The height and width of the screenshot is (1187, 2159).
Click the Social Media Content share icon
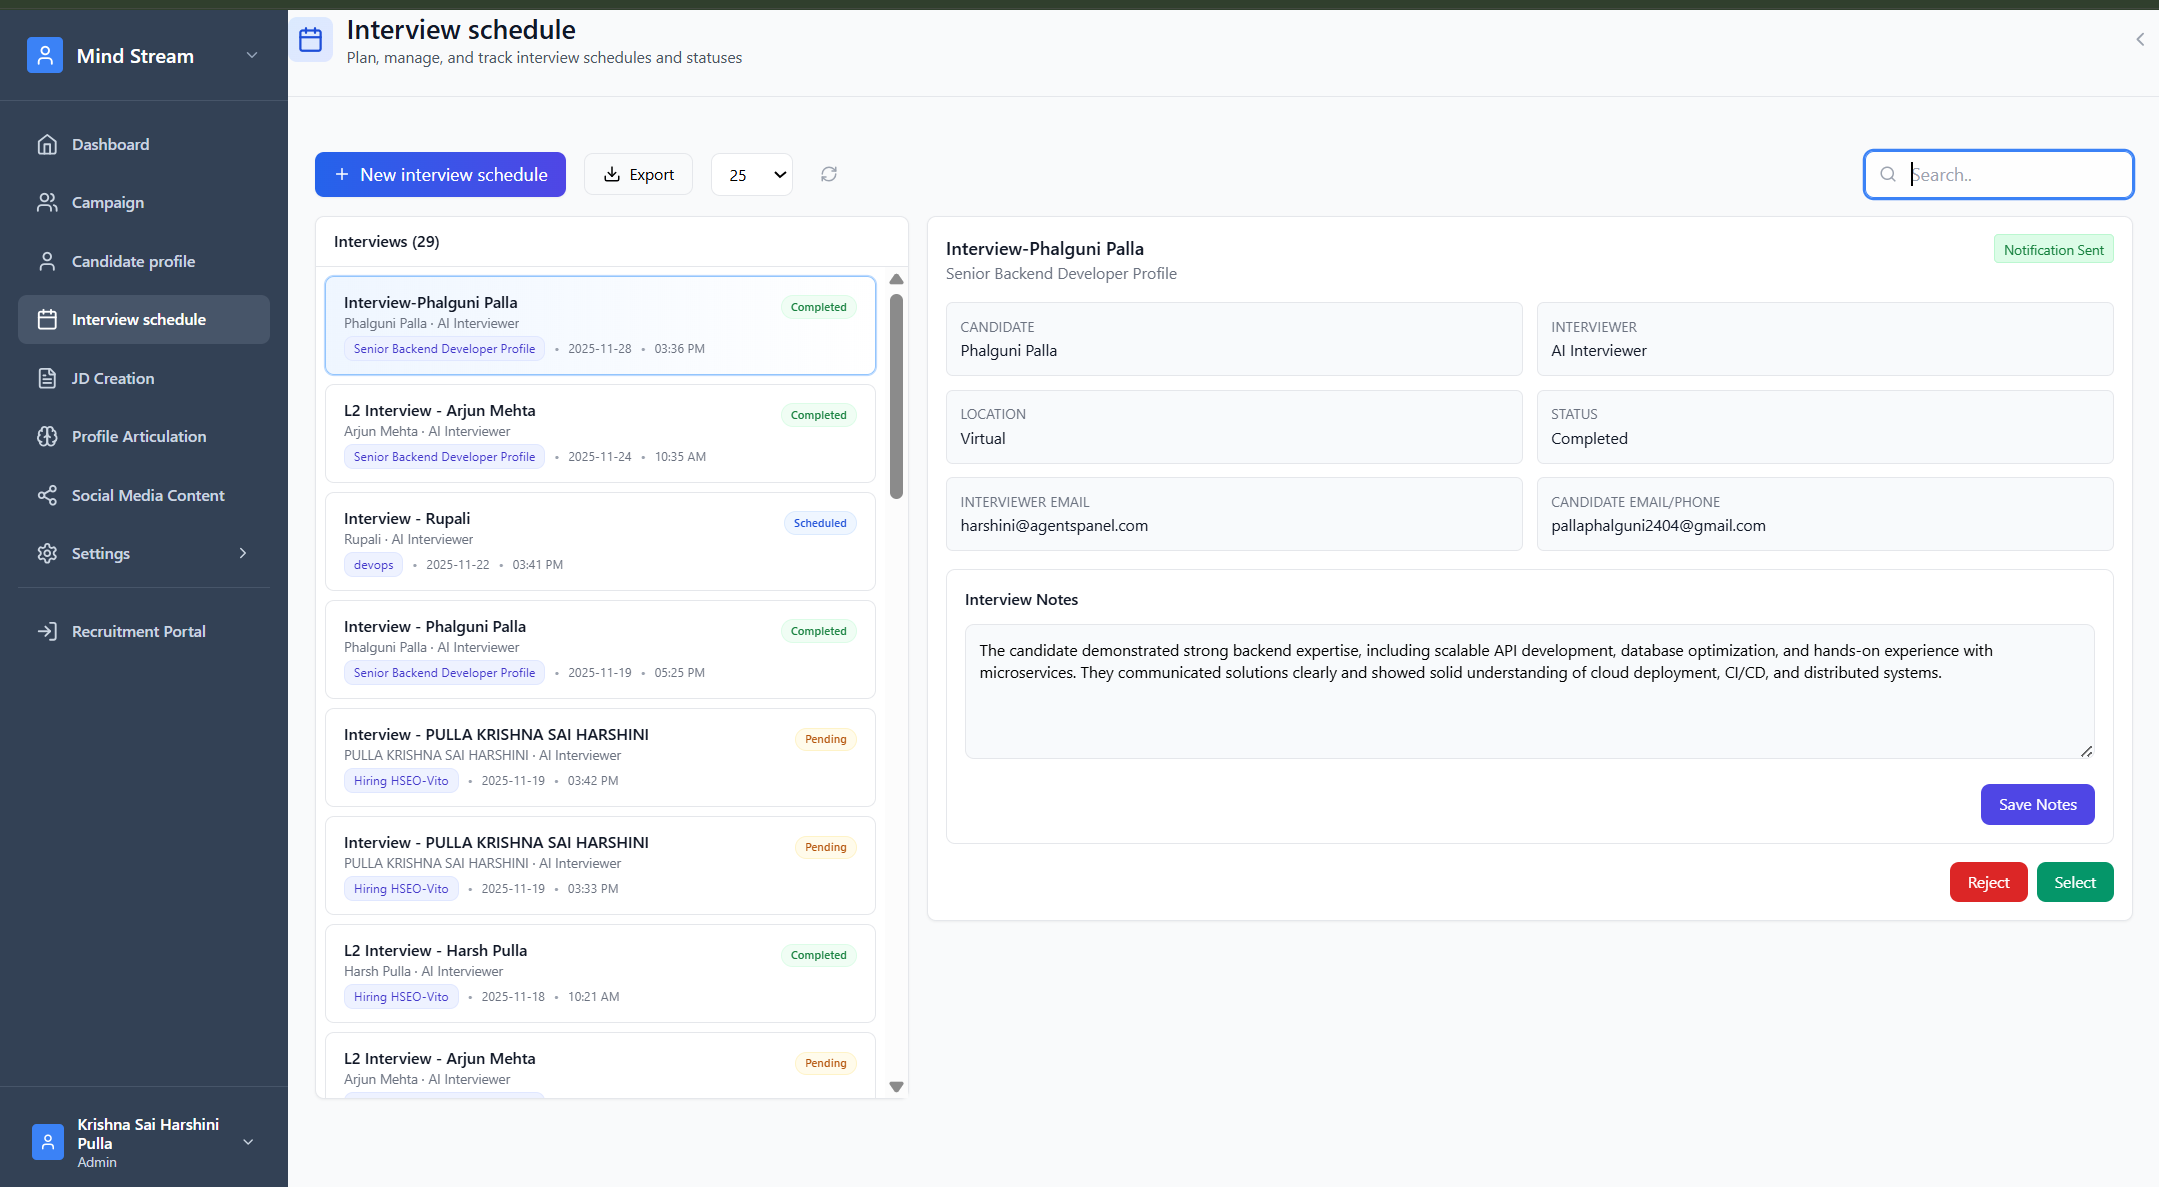pyautogui.click(x=47, y=495)
